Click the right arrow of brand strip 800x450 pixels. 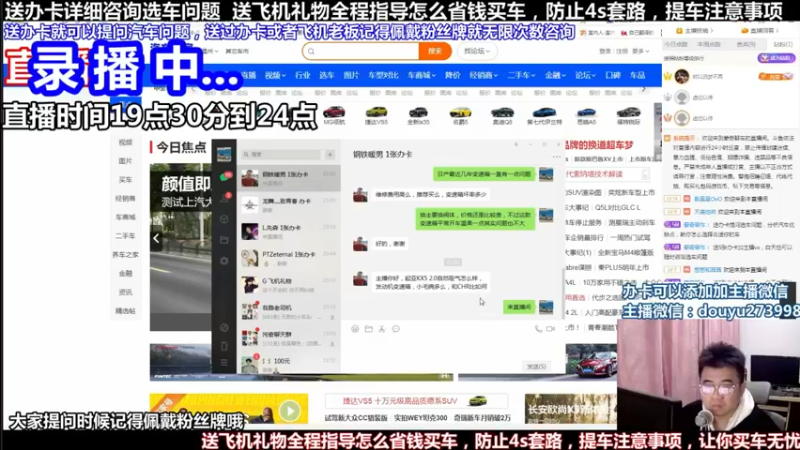644,89
